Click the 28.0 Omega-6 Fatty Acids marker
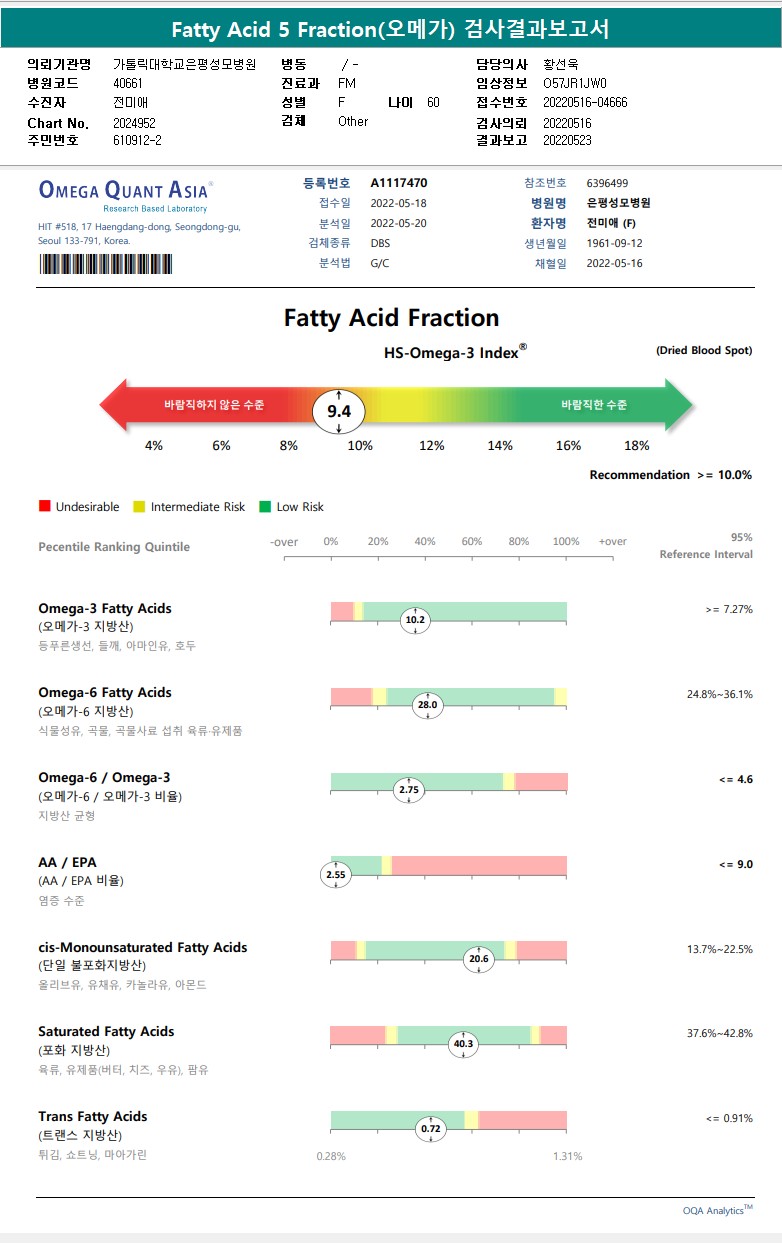 click(428, 705)
